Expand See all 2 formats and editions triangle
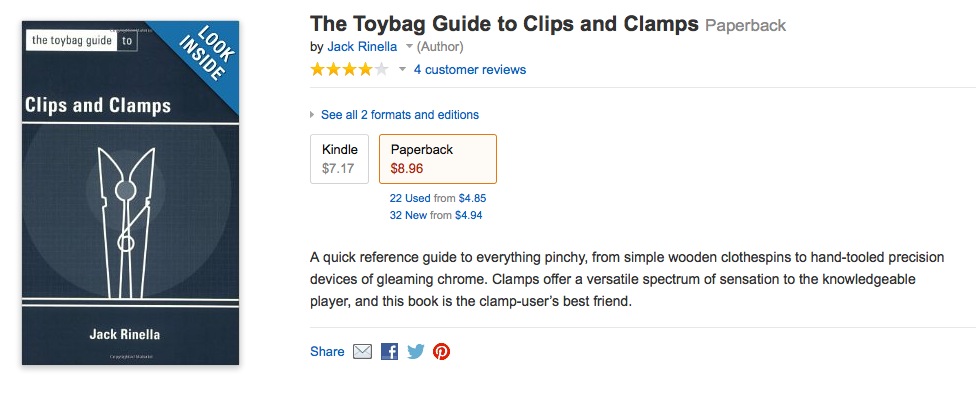Image resolution: width=976 pixels, height=393 pixels. coord(312,115)
